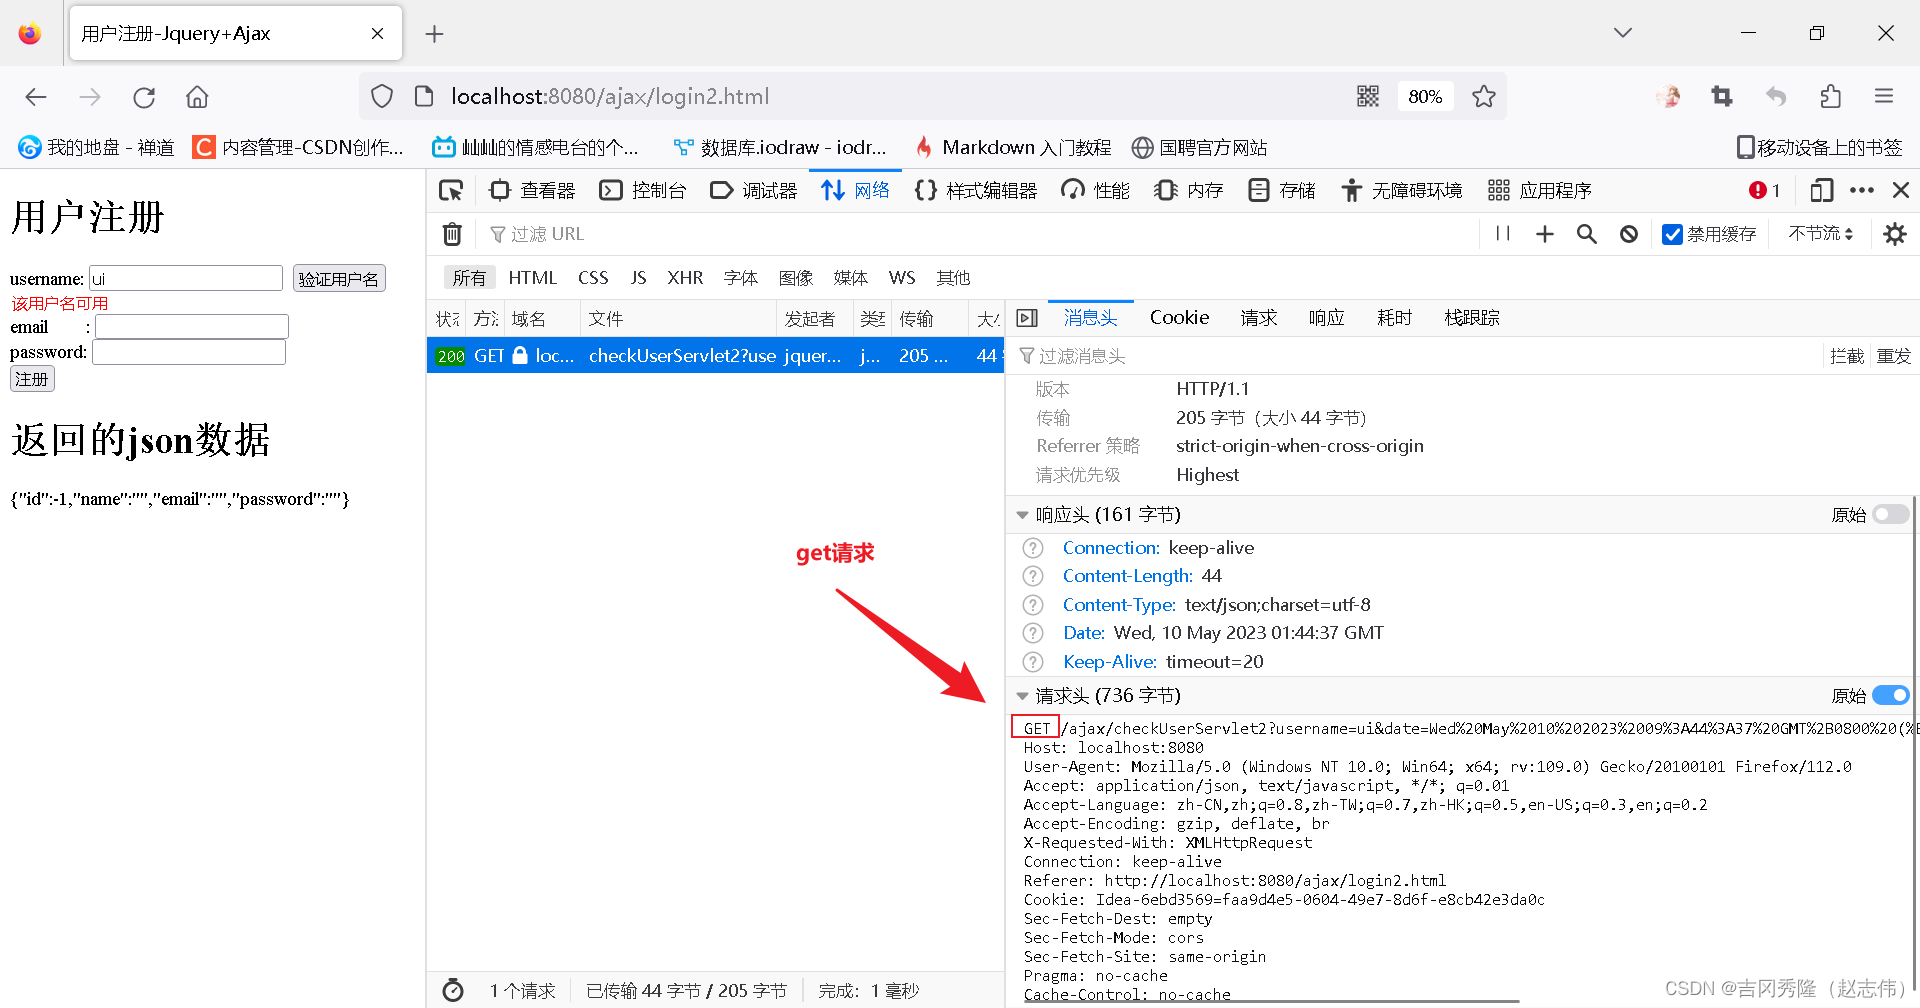This screenshot has width=1920, height=1008.
Task: Click the 注册 submit button
Action: tap(32, 379)
